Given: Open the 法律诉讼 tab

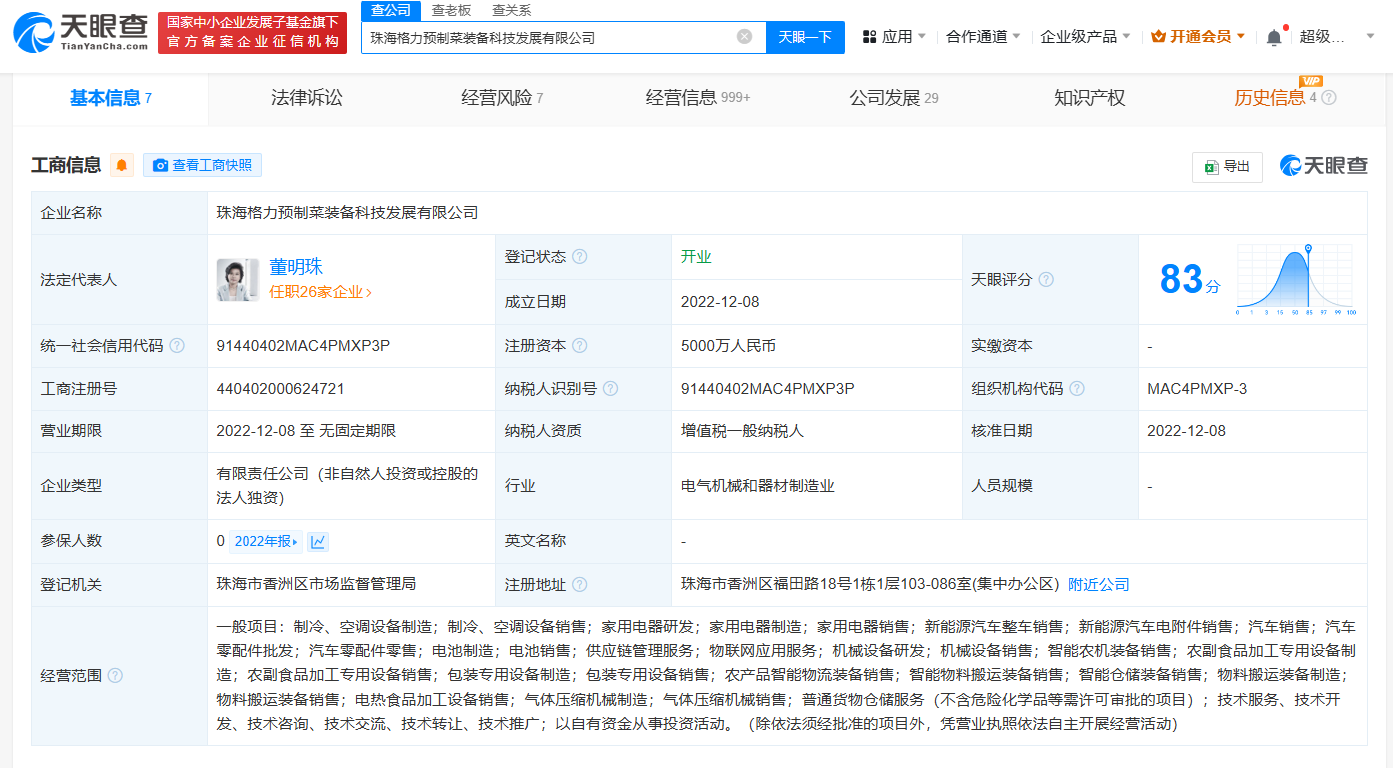Looking at the screenshot, I should (307, 98).
